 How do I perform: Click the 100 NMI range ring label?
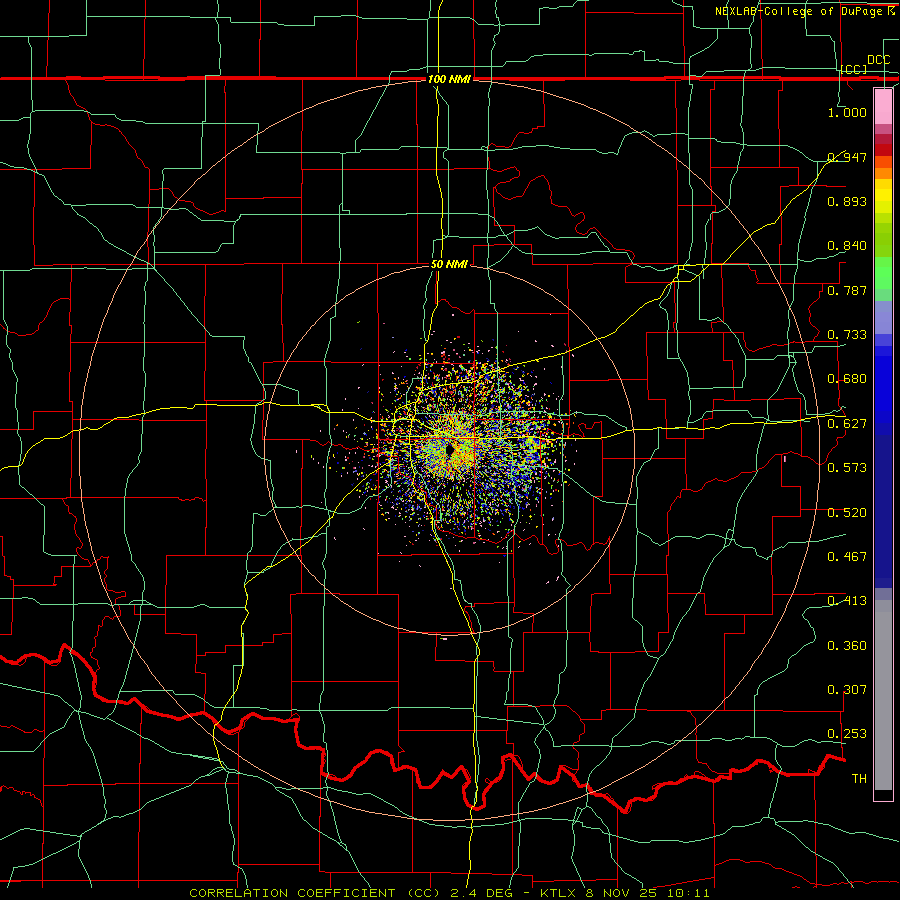(x=449, y=79)
